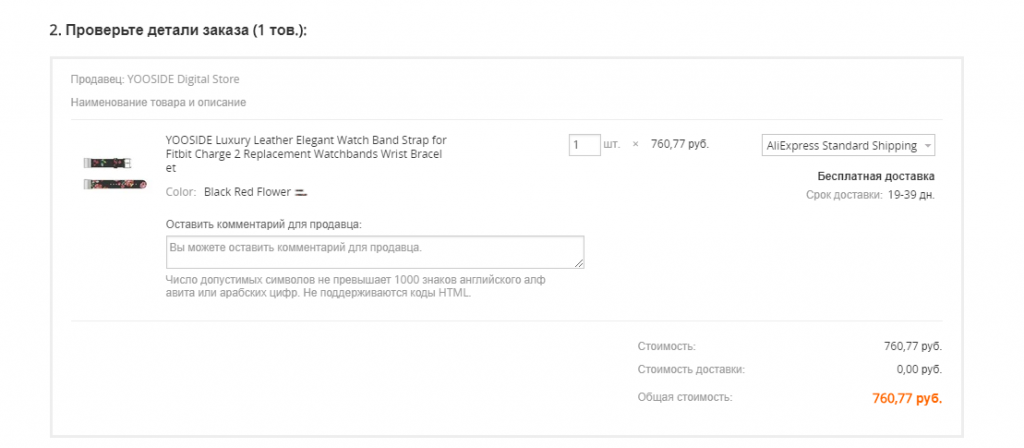Screen dimensions: 1024x448
Task: Open the YOOSIDE Digital Store seller link
Action: coord(183,79)
